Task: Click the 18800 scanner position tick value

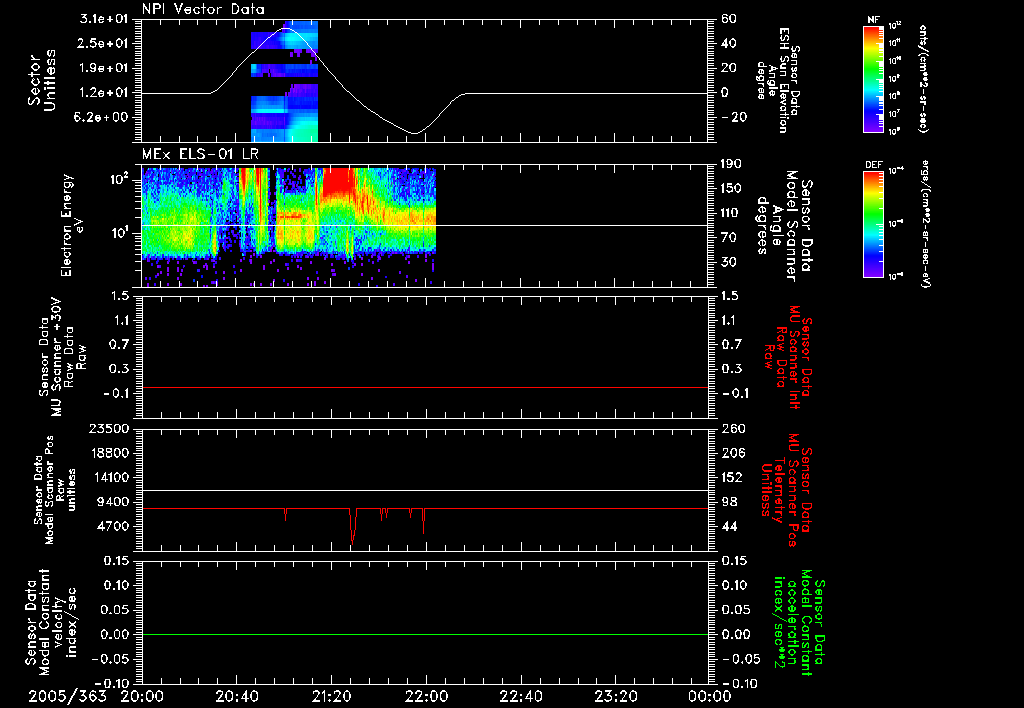Action: coord(109,453)
